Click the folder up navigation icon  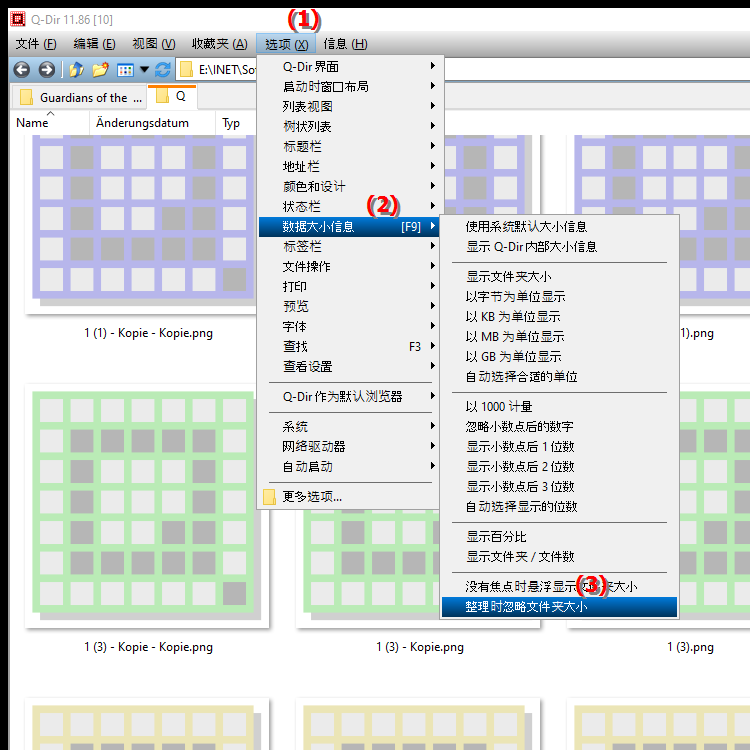(x=76, y=70)
